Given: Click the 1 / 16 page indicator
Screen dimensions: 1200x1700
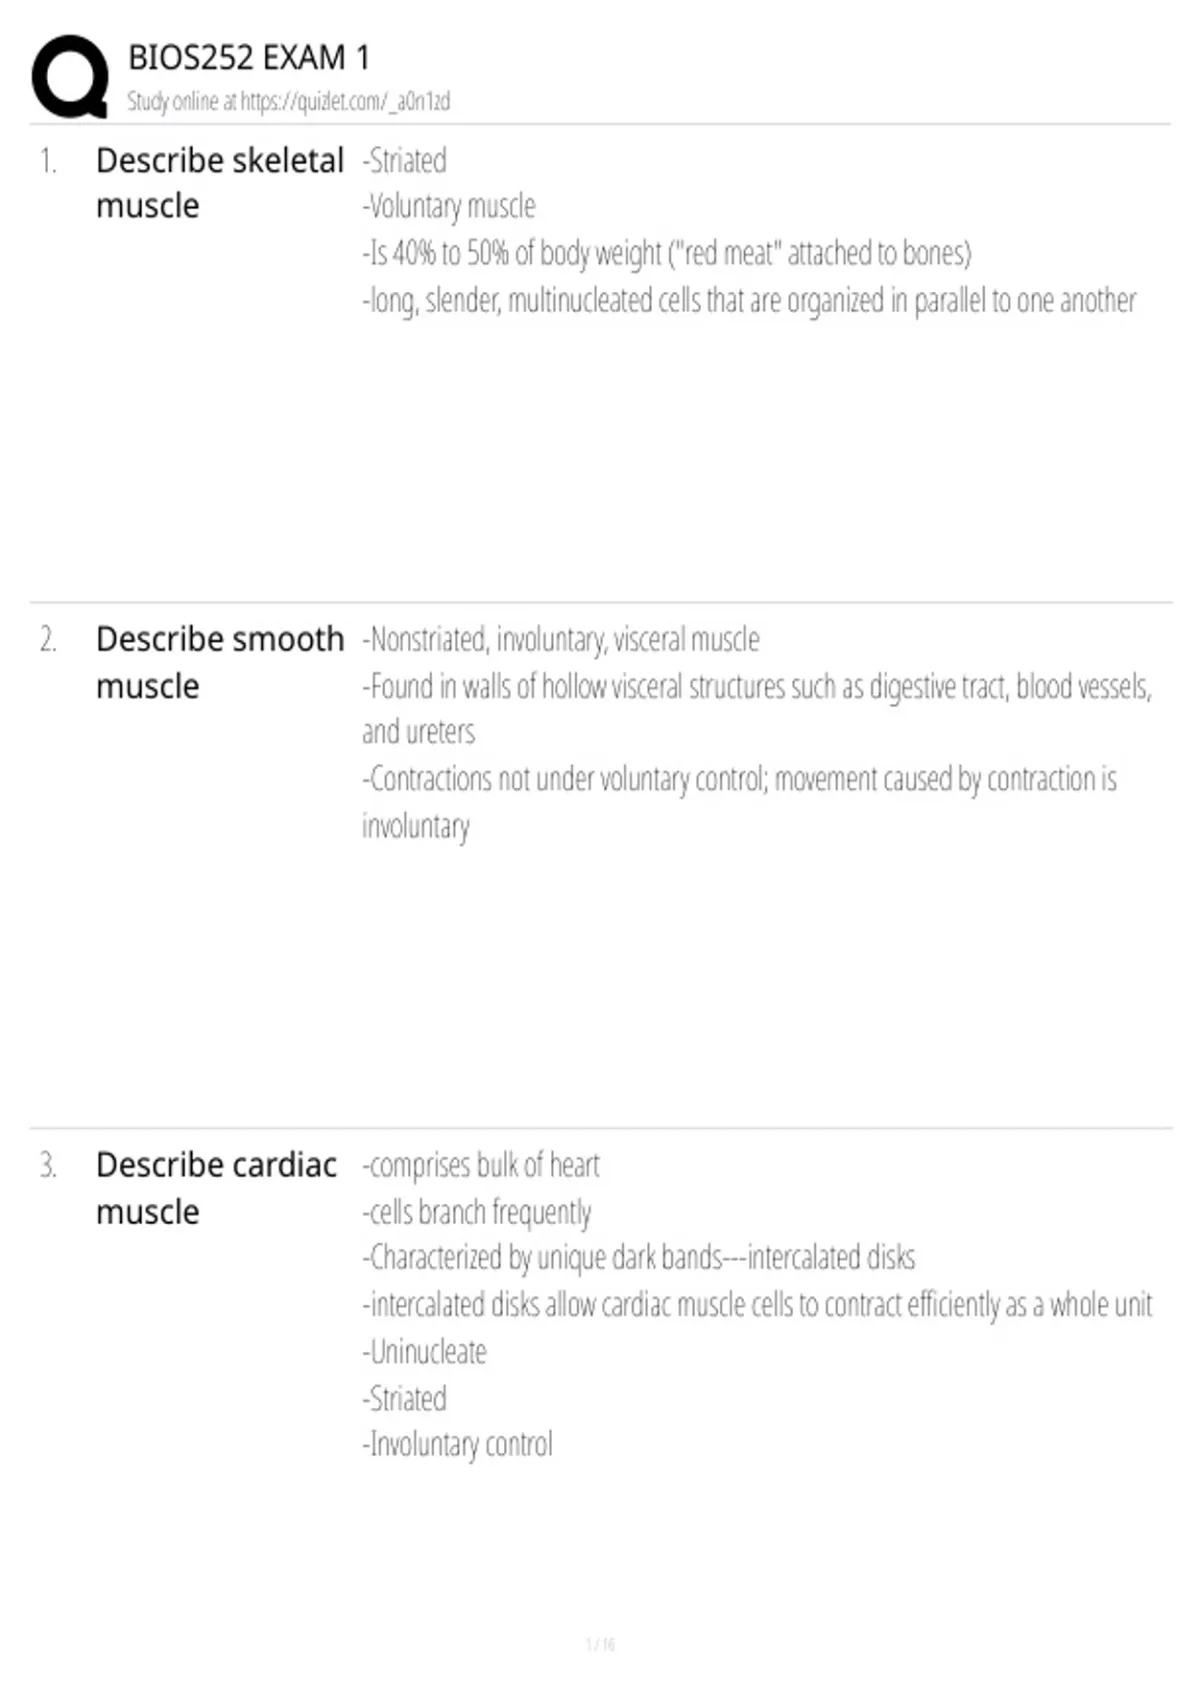Looking at the screenshot, I should coord(600,1644).
